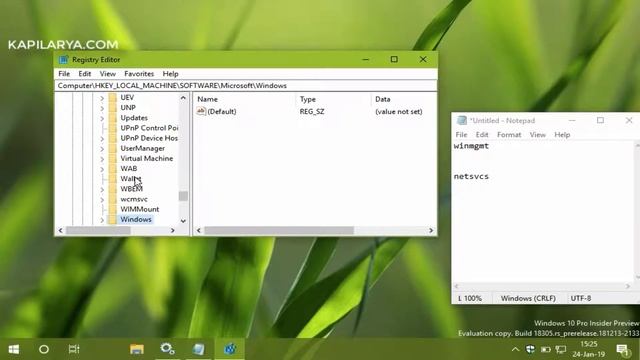This screenshot has width=640, height=360.
Task: Select the Updates key folder icon
Action: point(113,118)
